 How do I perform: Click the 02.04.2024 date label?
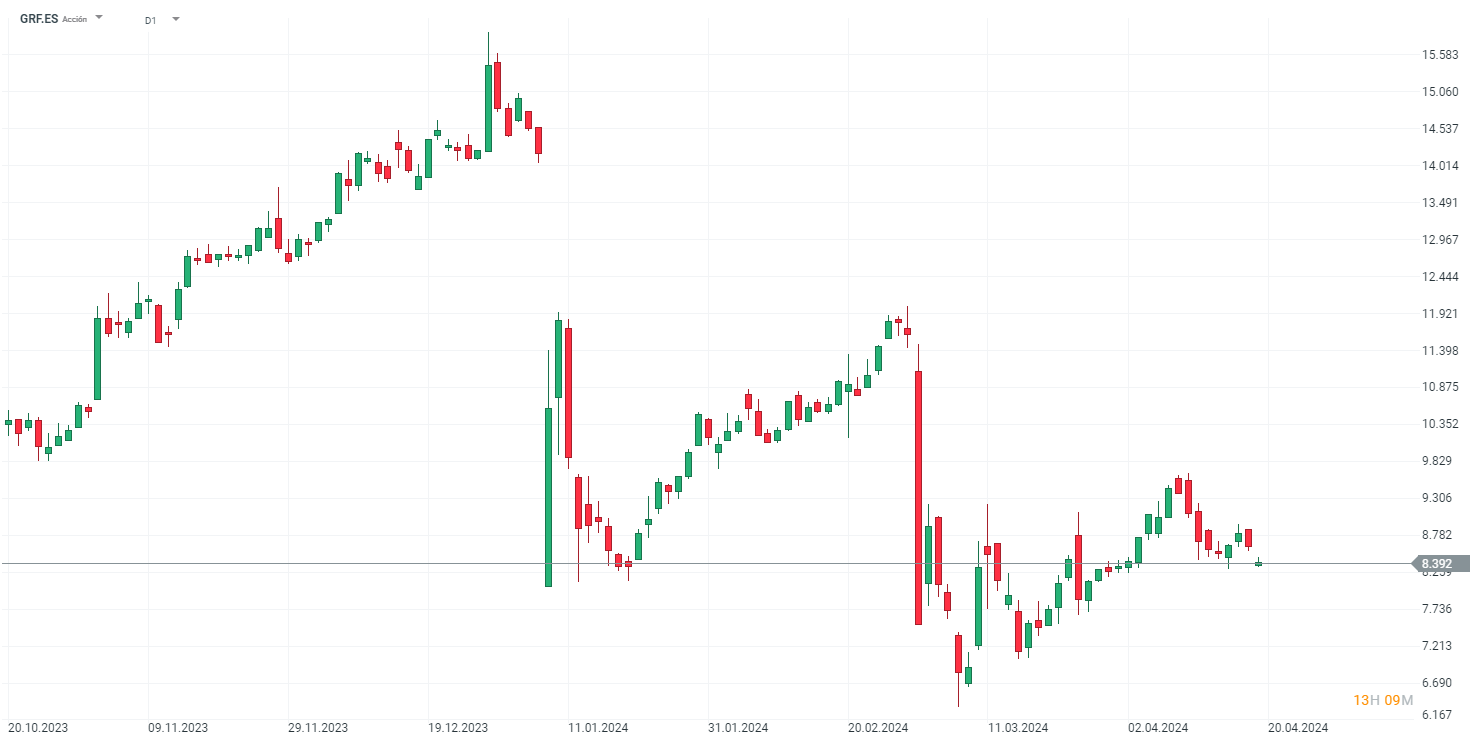tap(1158, 728)
